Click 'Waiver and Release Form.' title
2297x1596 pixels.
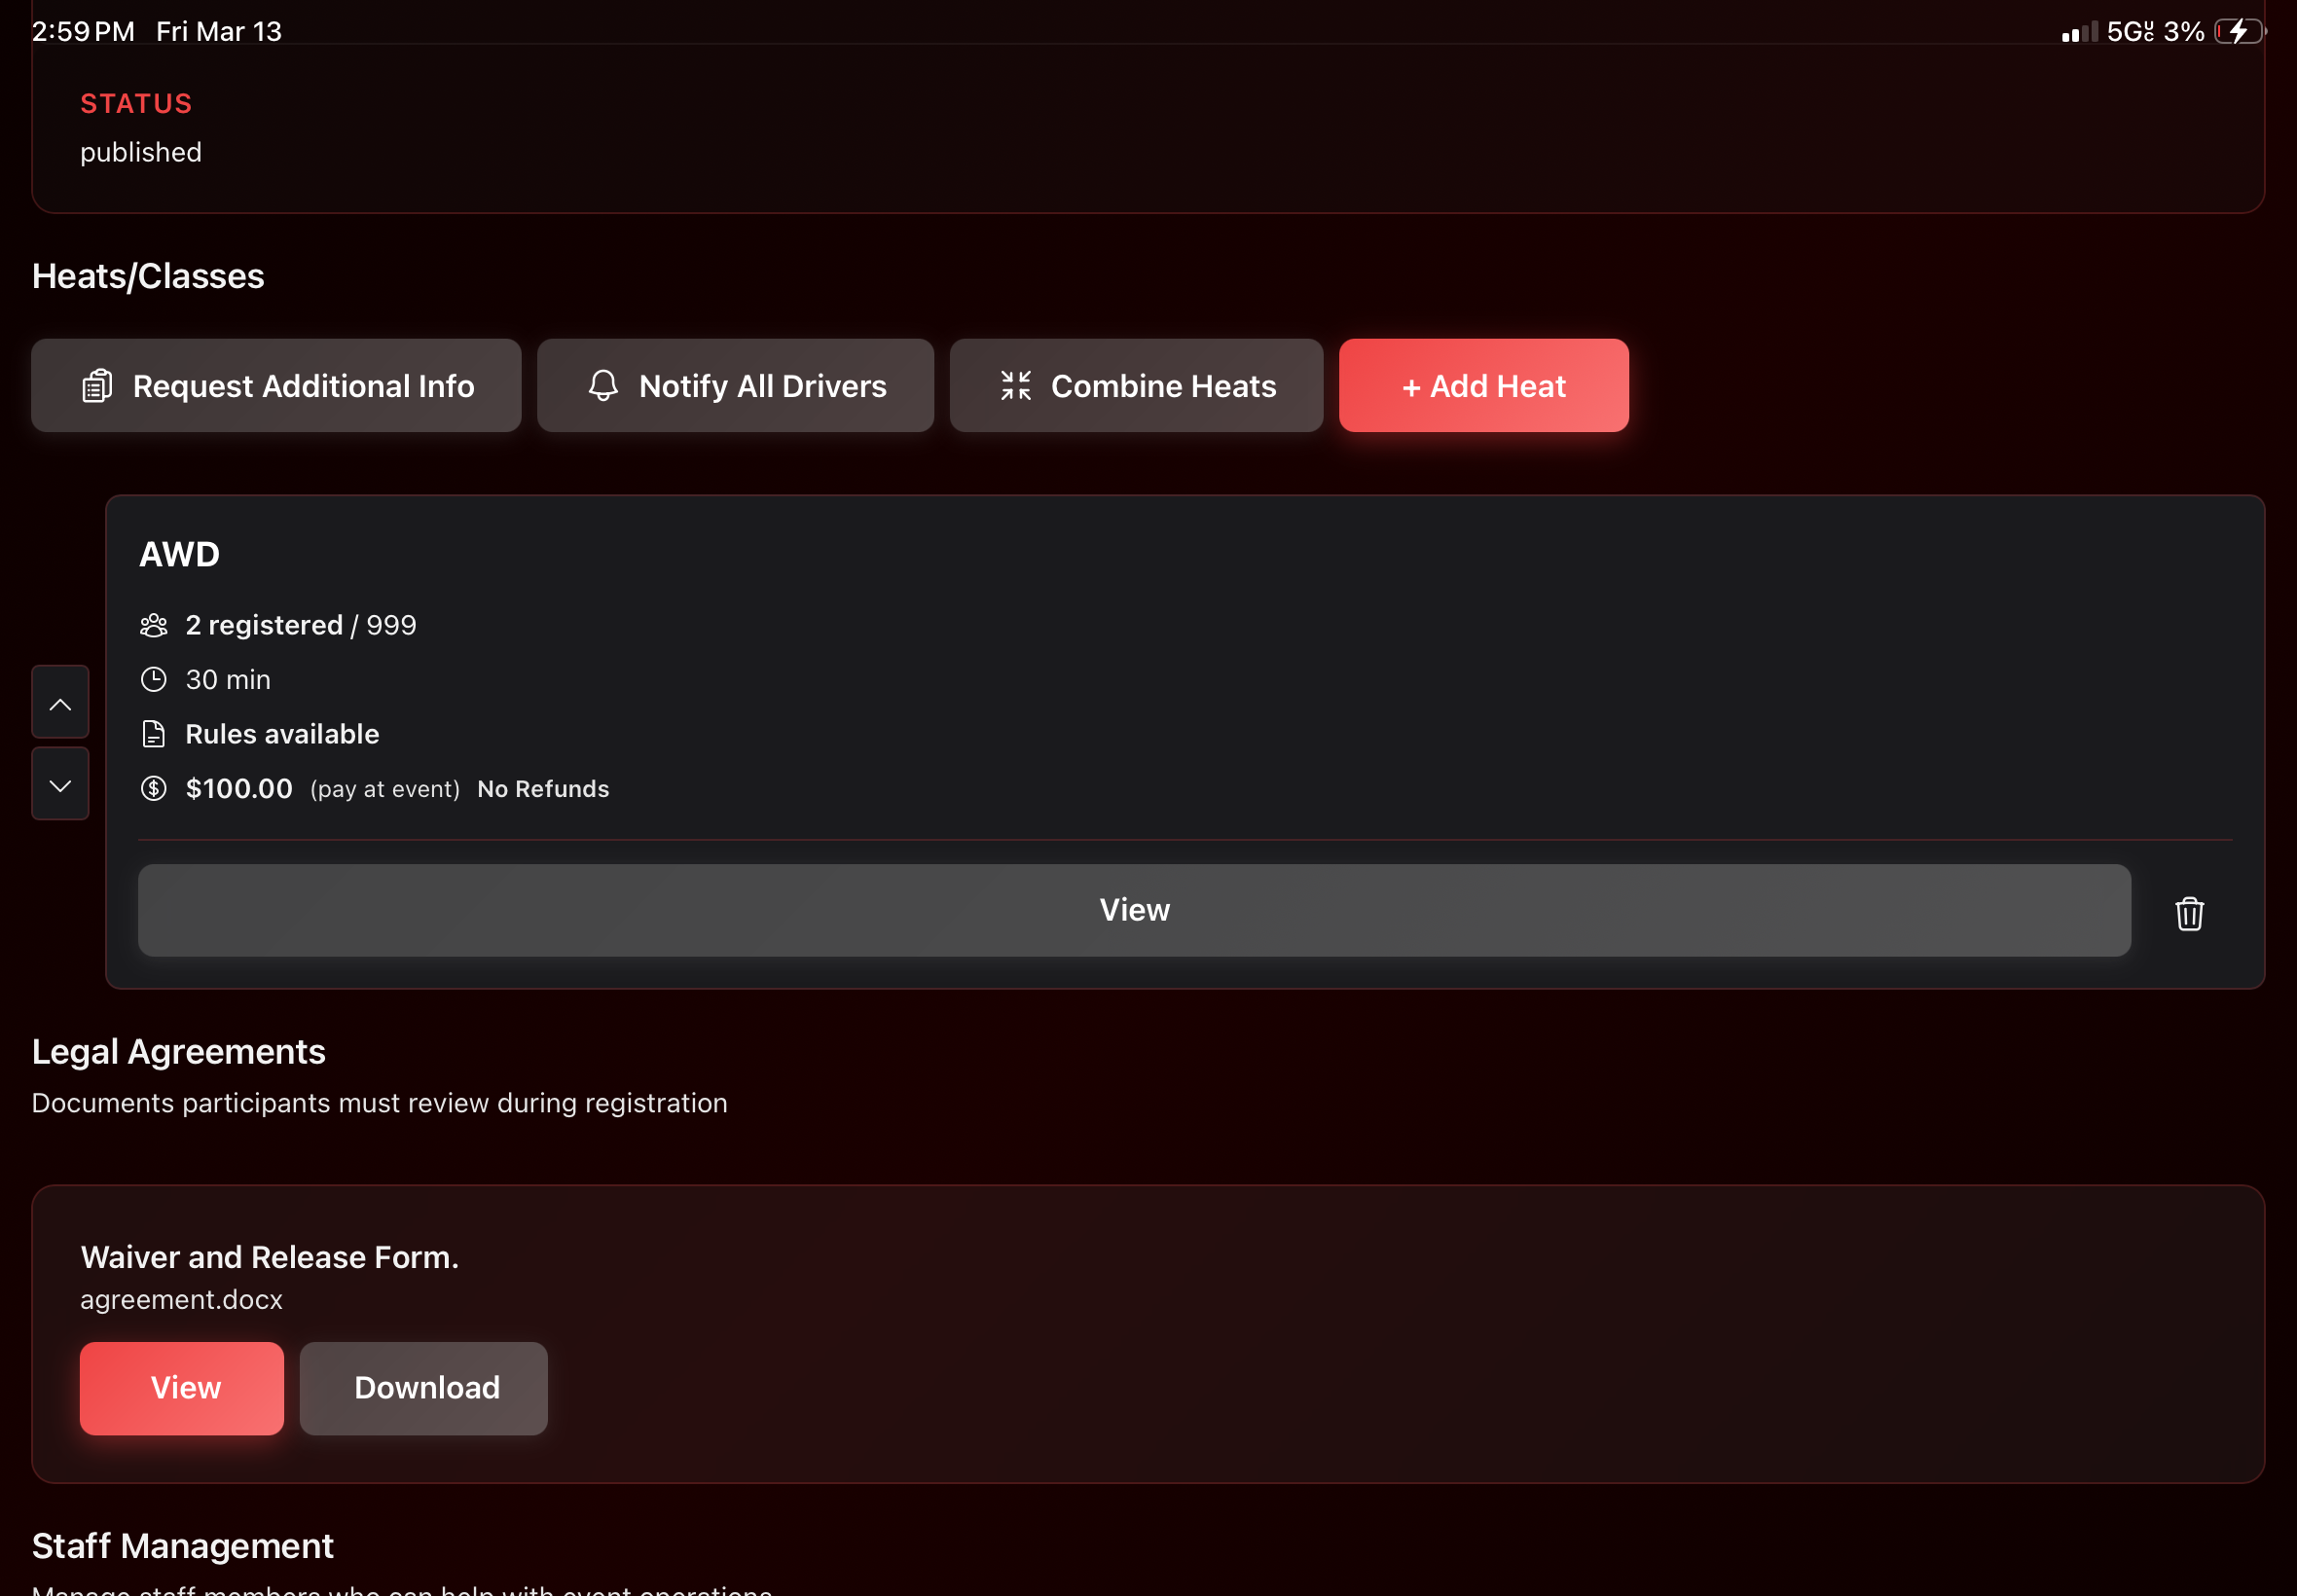(270, 1257)
